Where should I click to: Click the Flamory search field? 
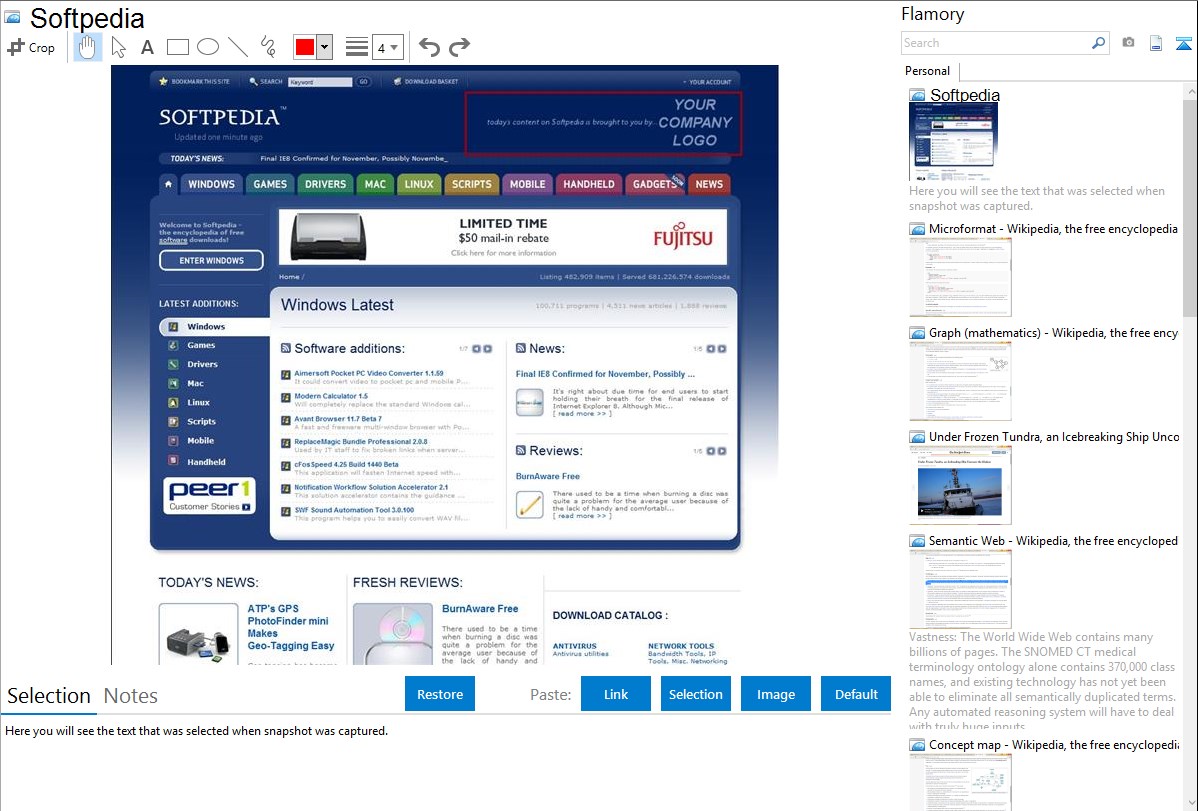pyautogui.click(x=995, y=43)
